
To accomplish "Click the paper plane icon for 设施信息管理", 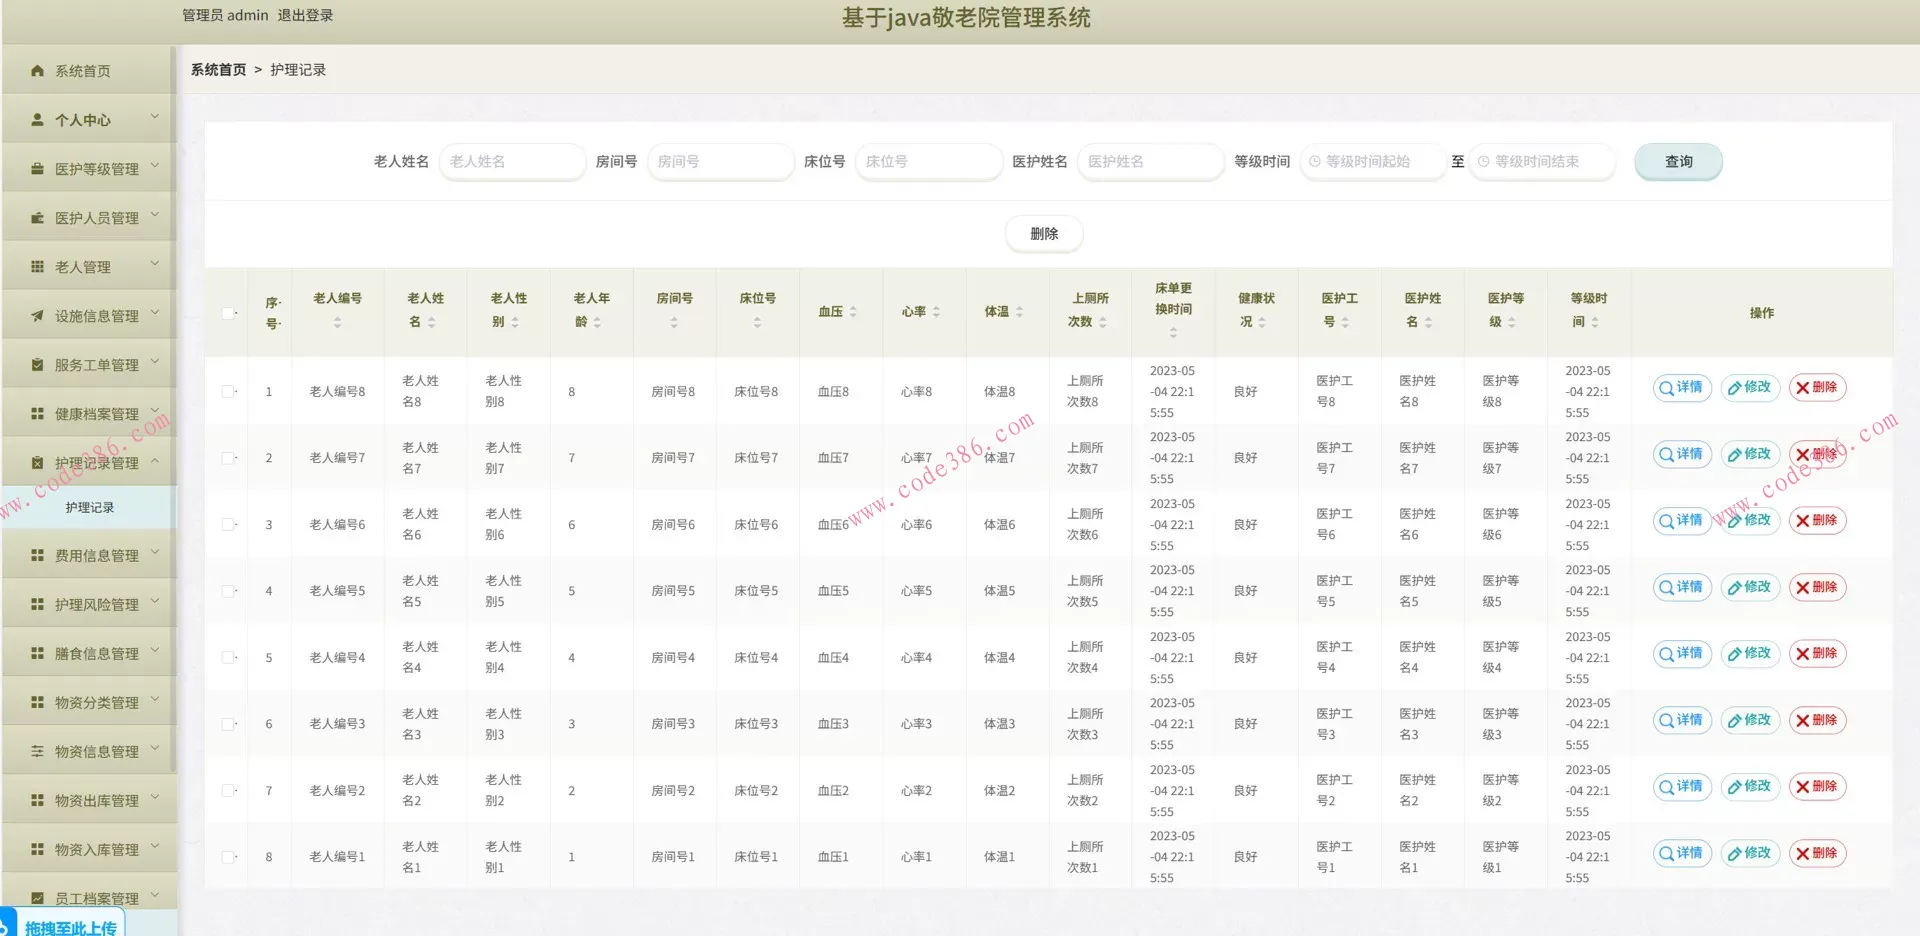I will click(x=37, y=316).
